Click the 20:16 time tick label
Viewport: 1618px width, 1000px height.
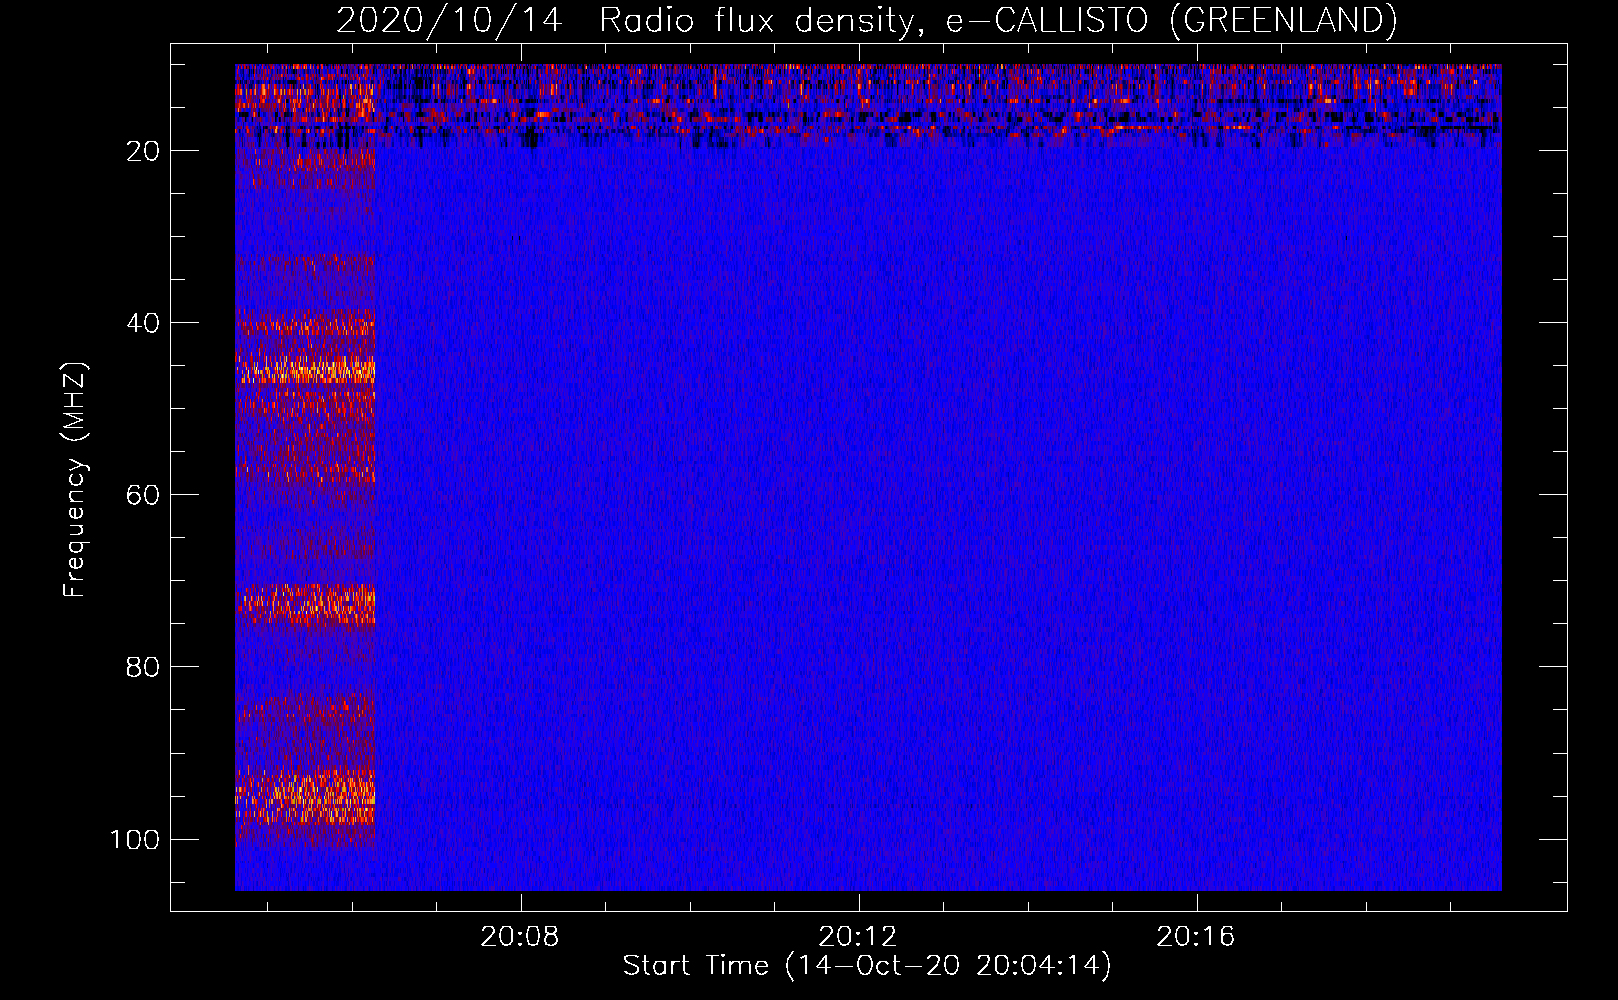coord(1196,937)
